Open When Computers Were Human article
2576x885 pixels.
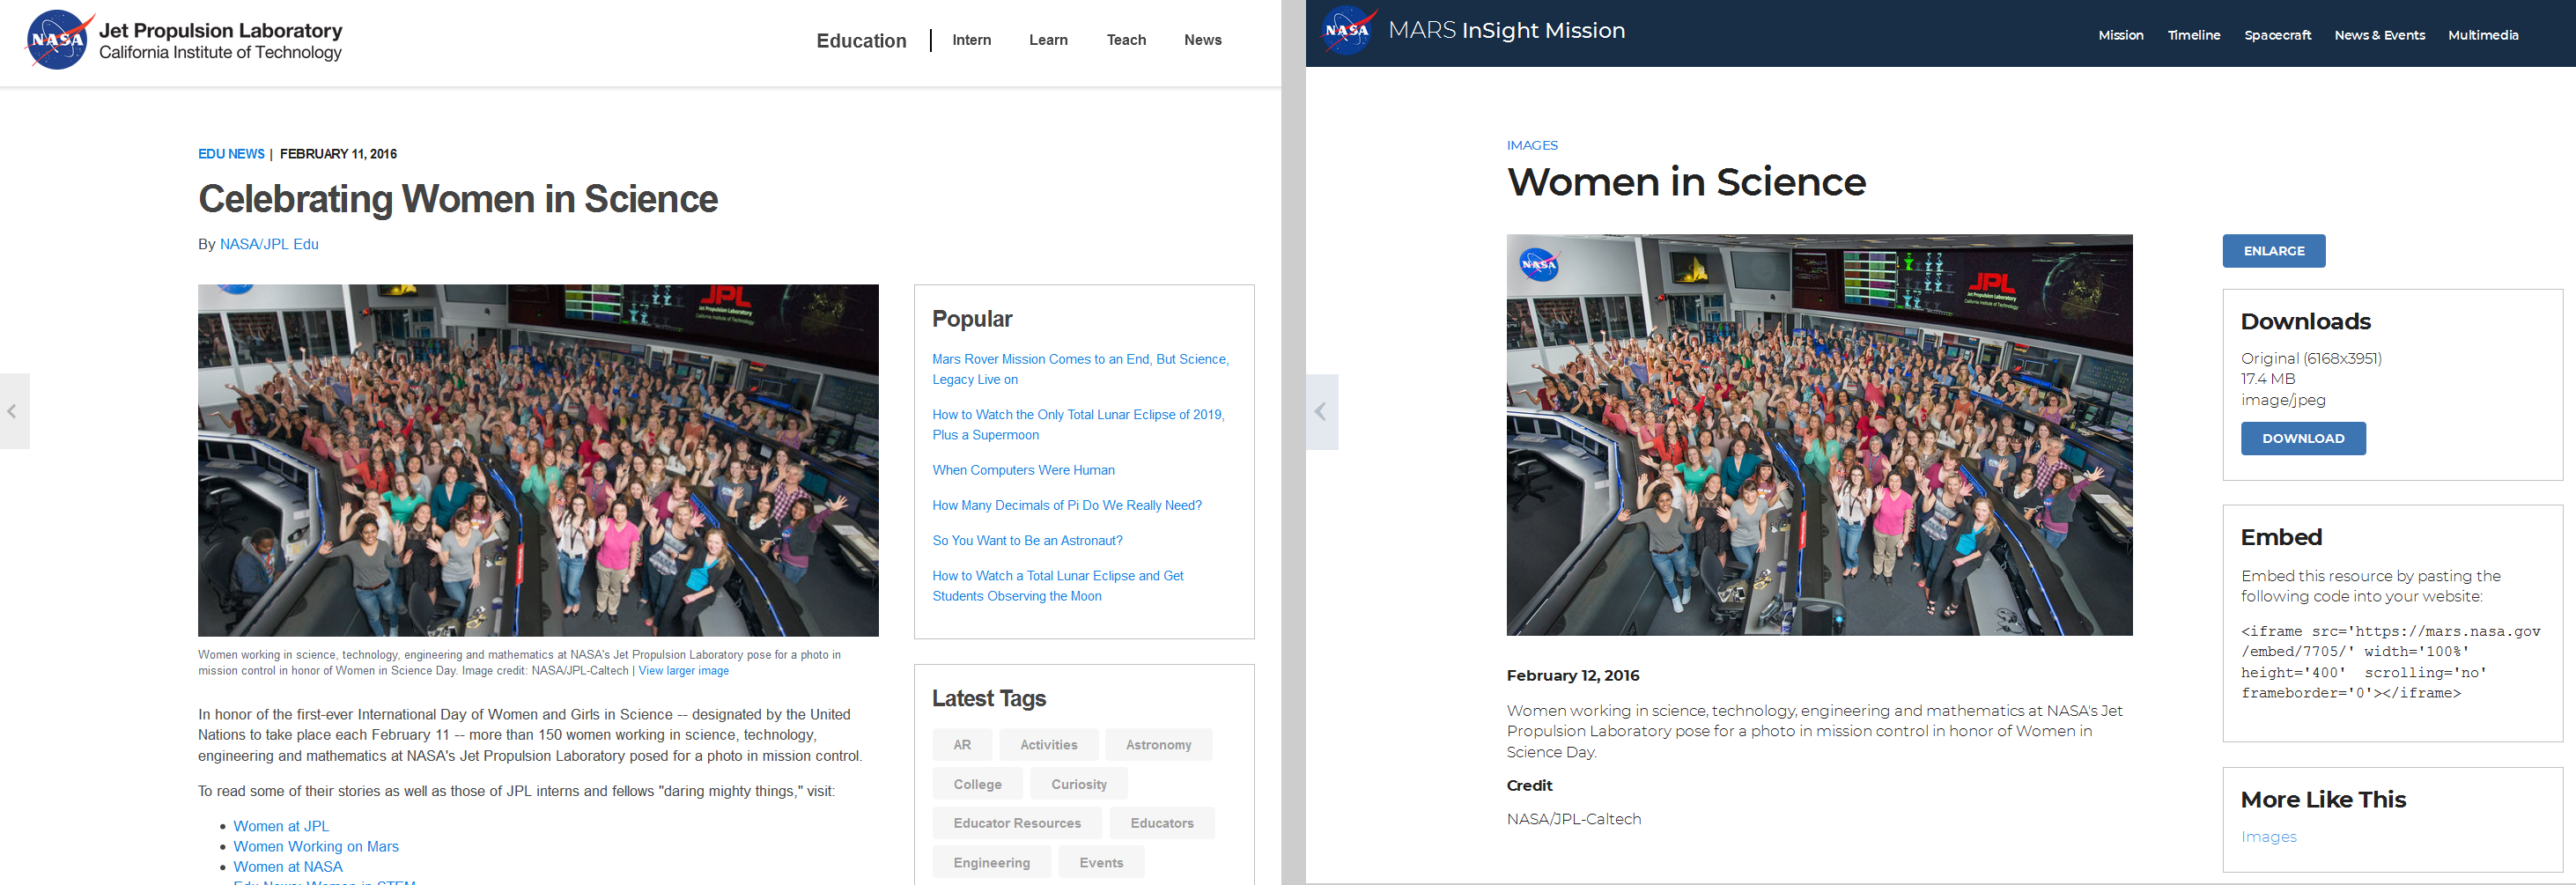coord(1023,470)
